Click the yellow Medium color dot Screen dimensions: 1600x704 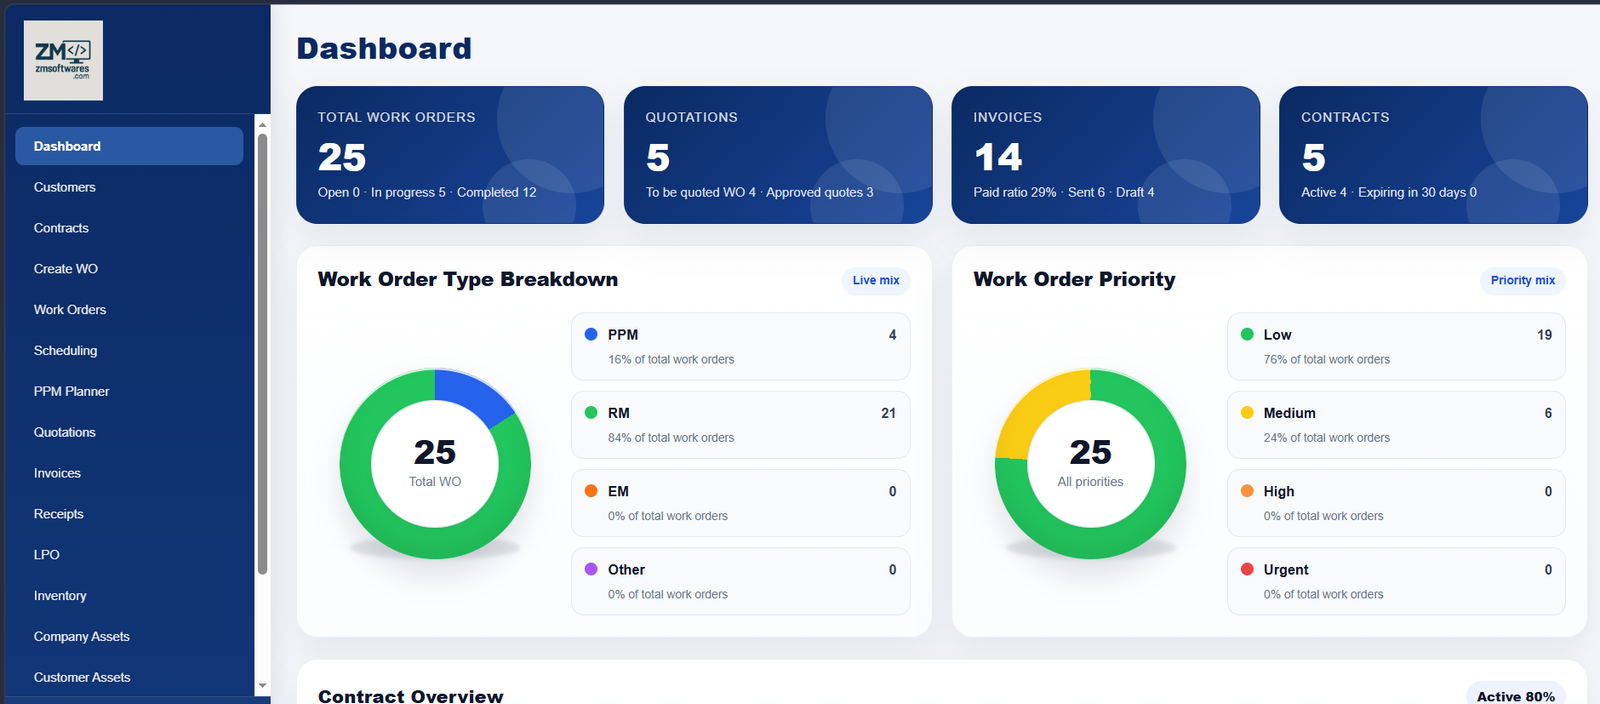point(1247,413)
